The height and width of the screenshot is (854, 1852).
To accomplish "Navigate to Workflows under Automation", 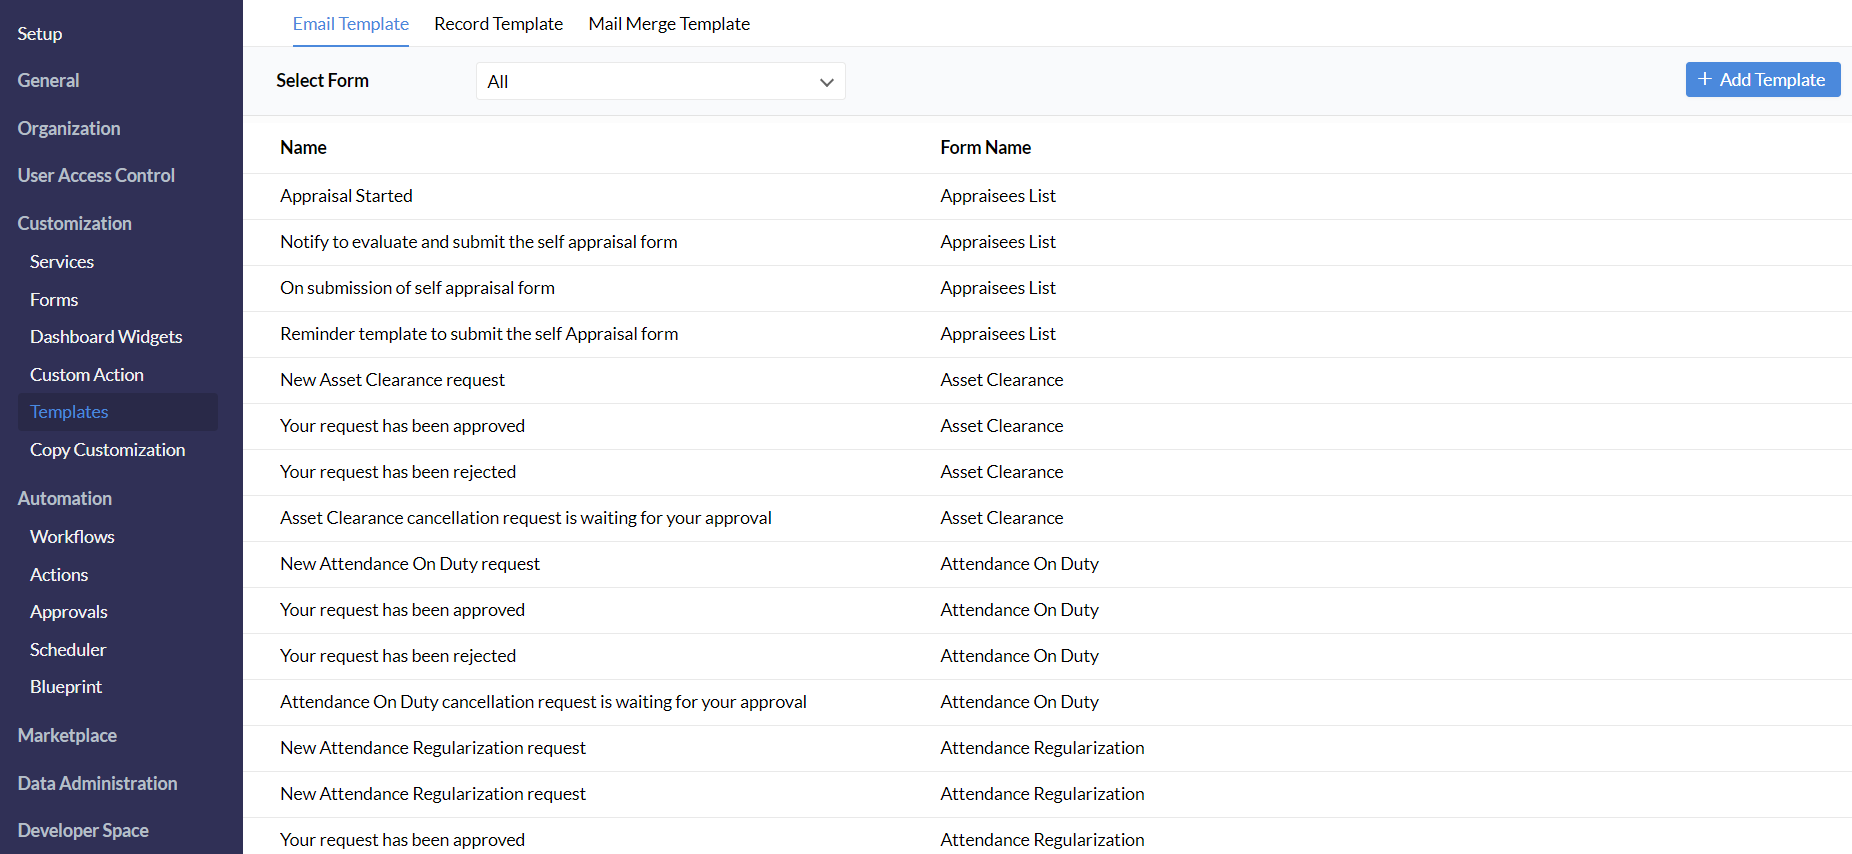I will [72, 537].
